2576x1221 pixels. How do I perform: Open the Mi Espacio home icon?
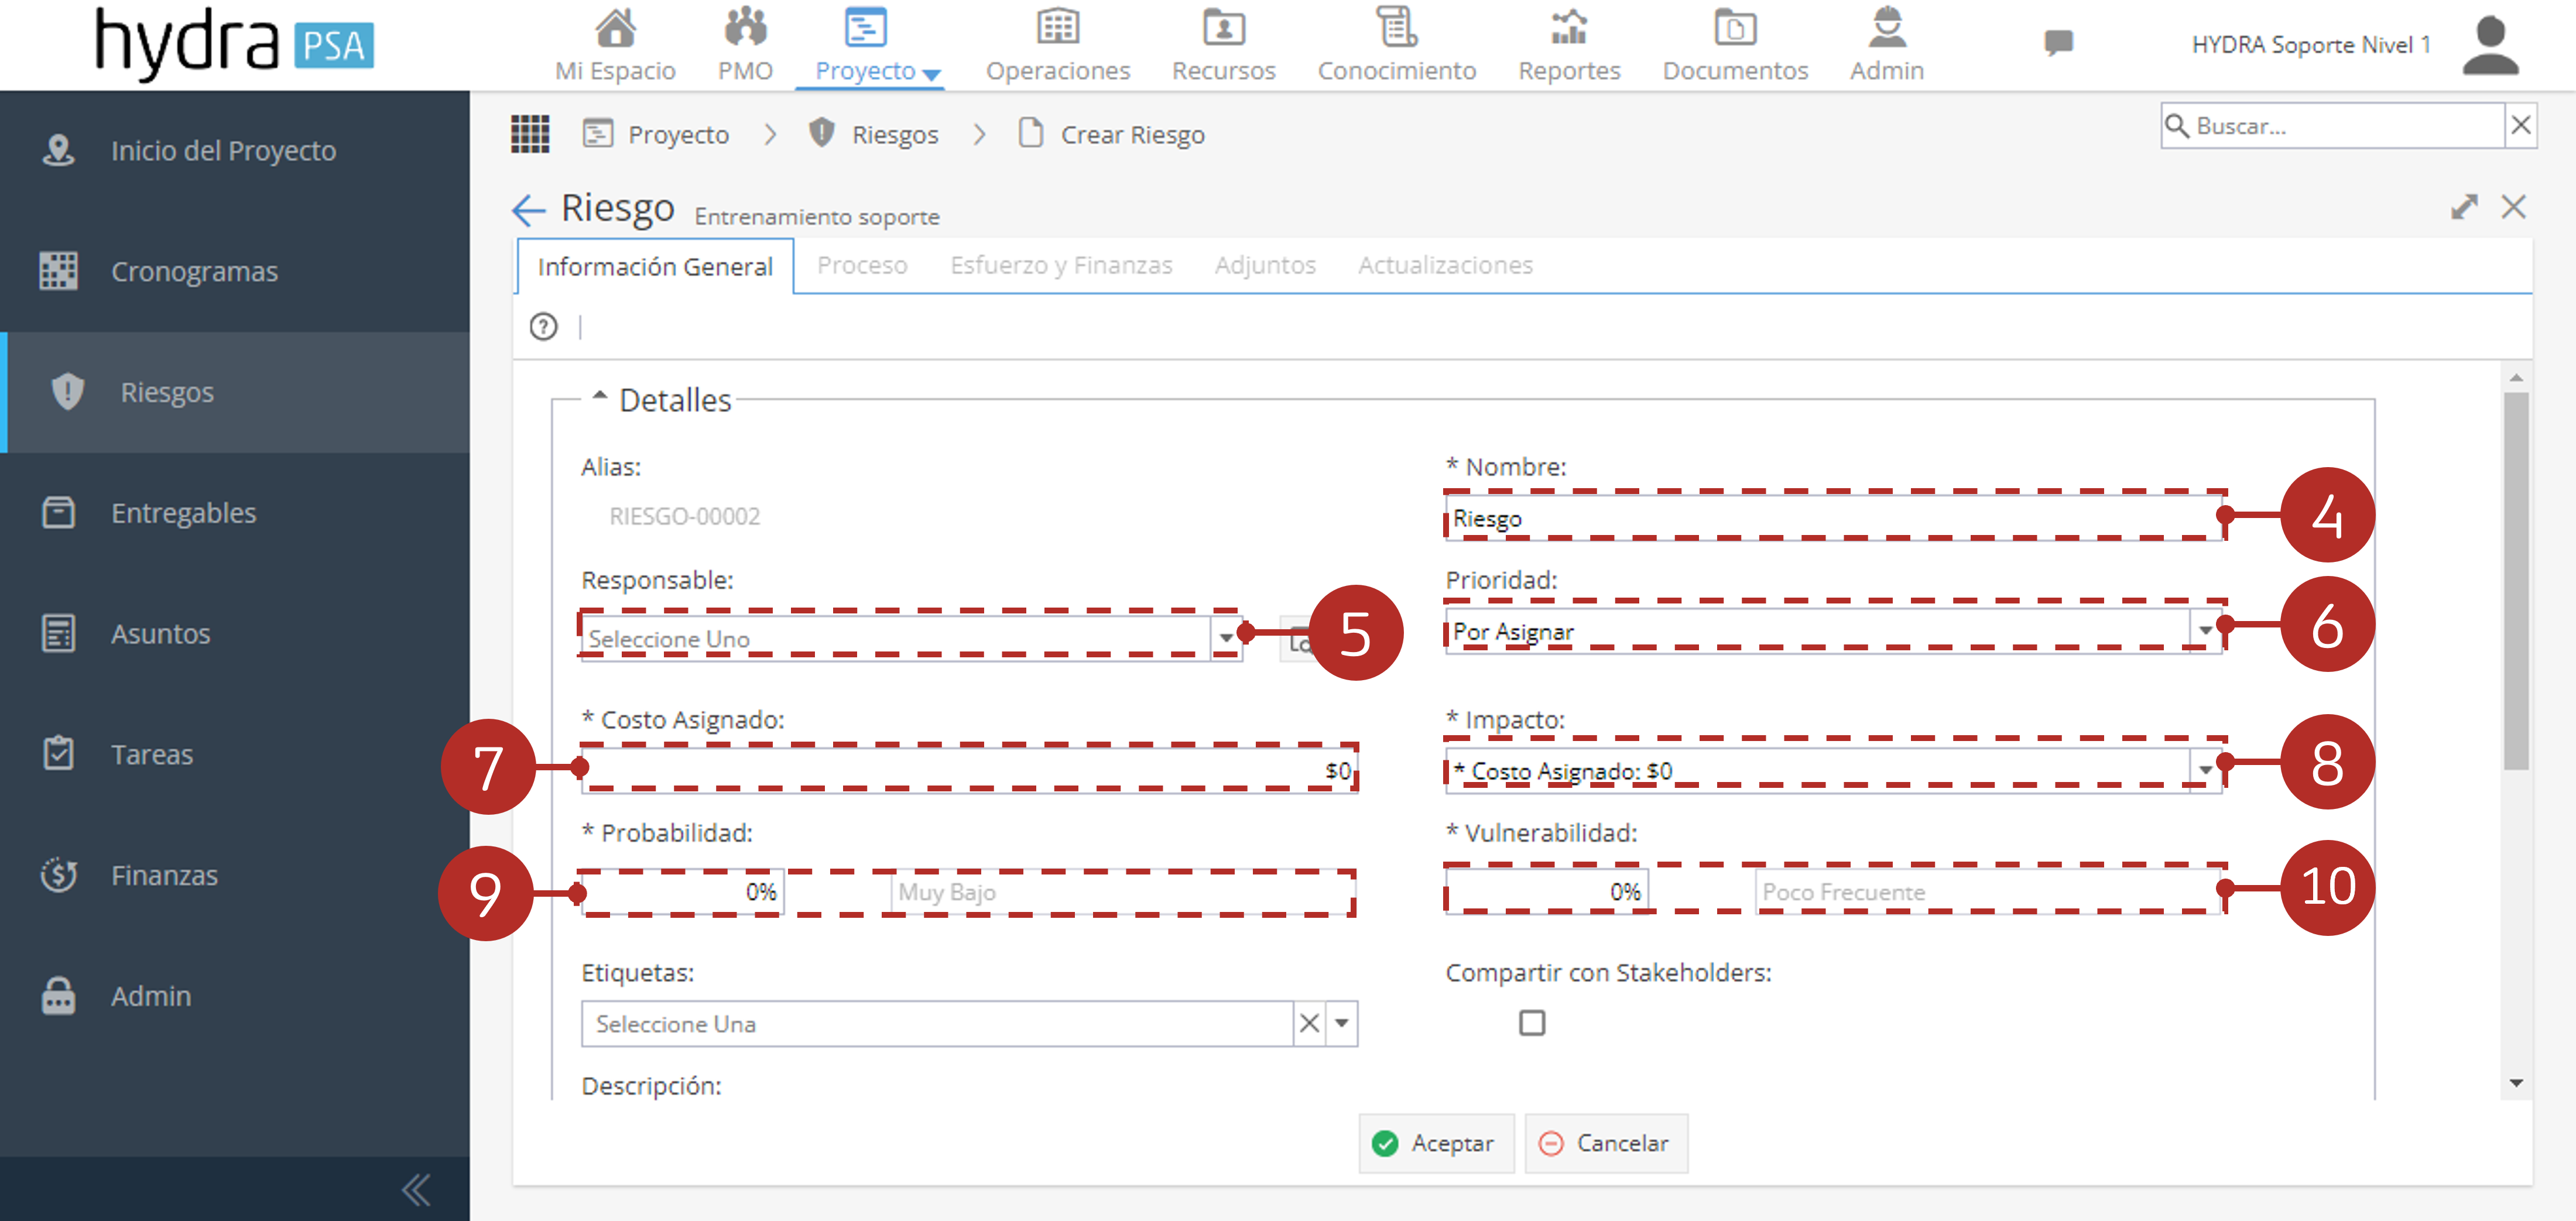tap(615, 27)
